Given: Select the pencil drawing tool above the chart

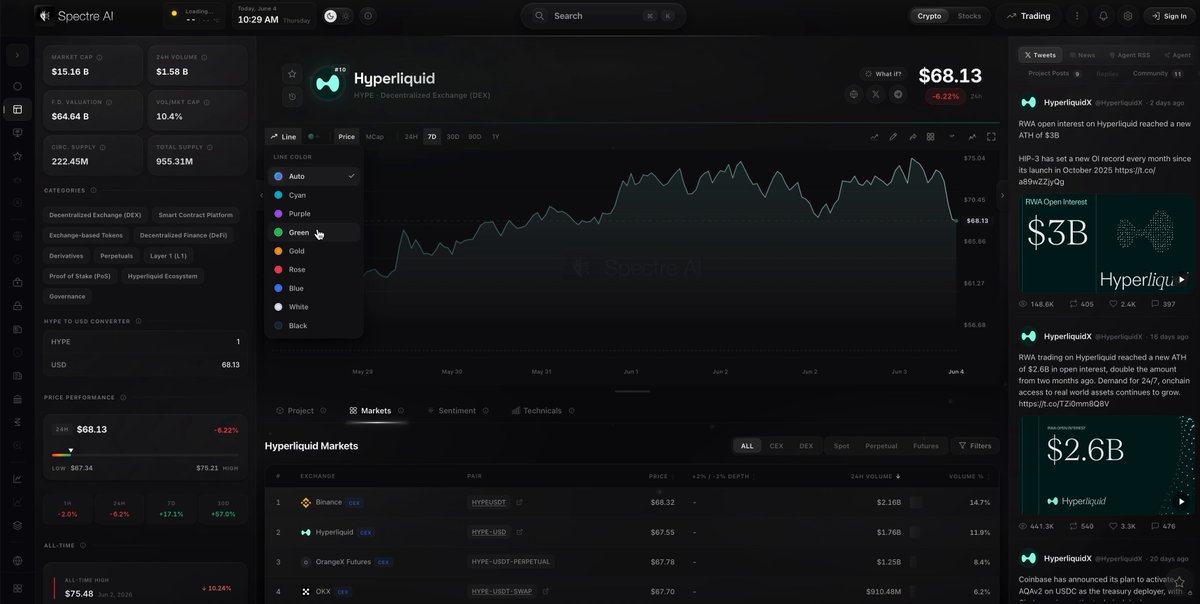Looking at the screenshot, I should [893, 136].
